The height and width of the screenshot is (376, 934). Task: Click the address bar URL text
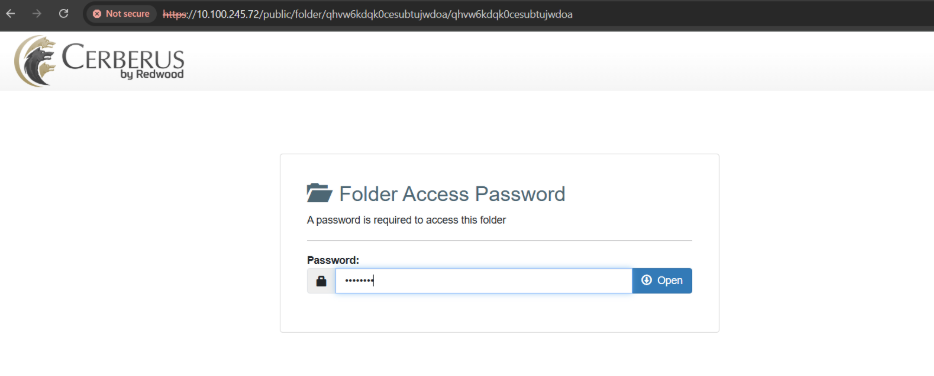point(368,14)
